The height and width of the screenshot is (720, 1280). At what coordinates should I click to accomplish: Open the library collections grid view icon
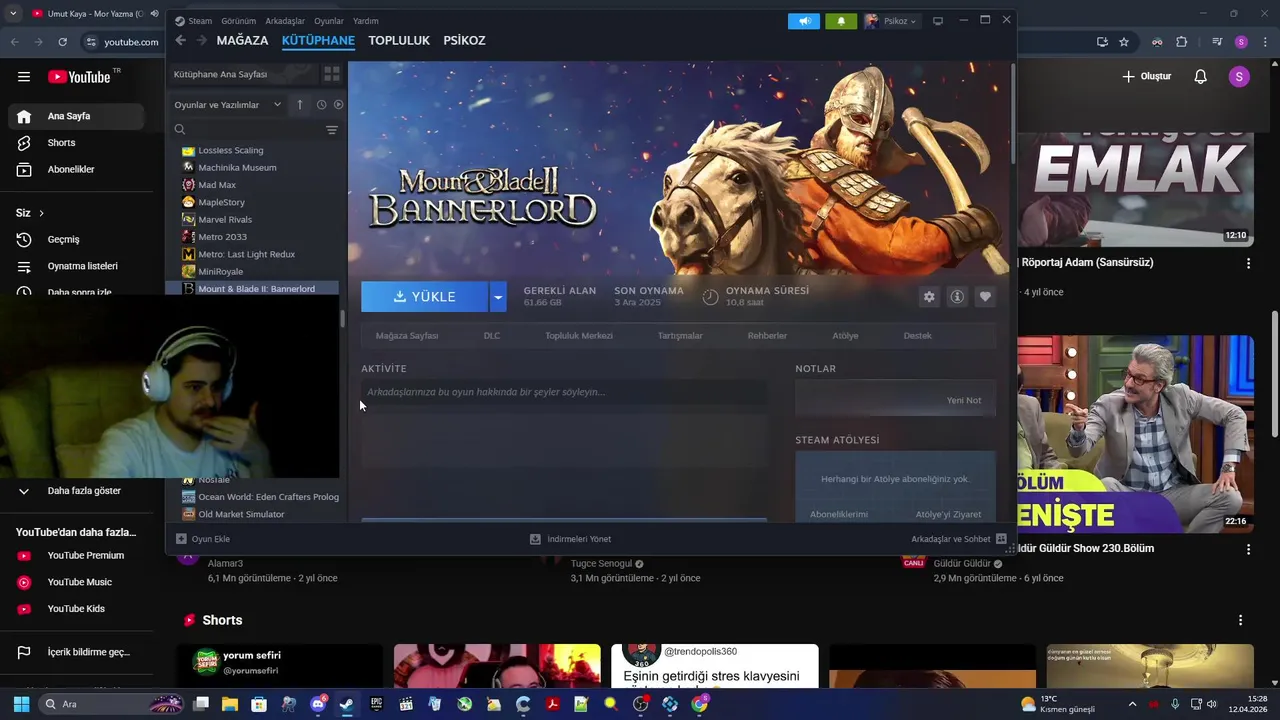click(x=332, y=74)
